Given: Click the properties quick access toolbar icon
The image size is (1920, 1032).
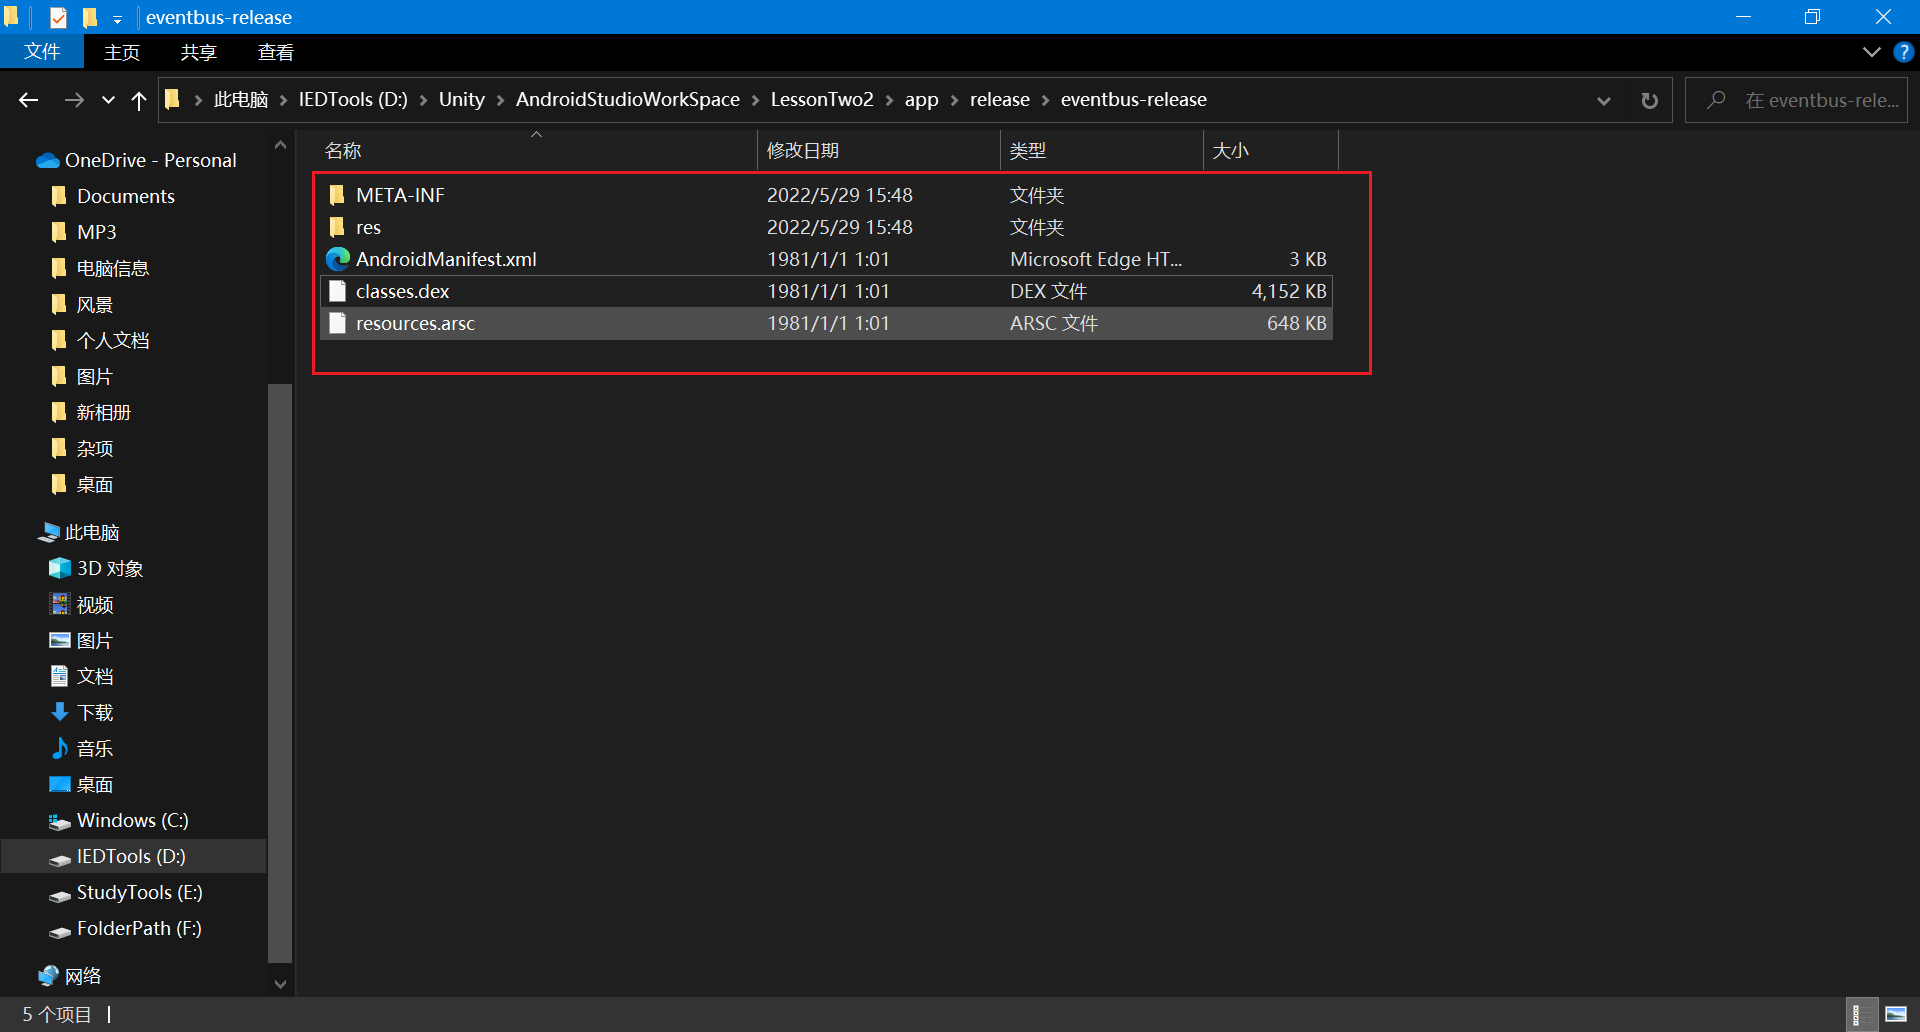Looking at the screenshot, I should point(58,17).
